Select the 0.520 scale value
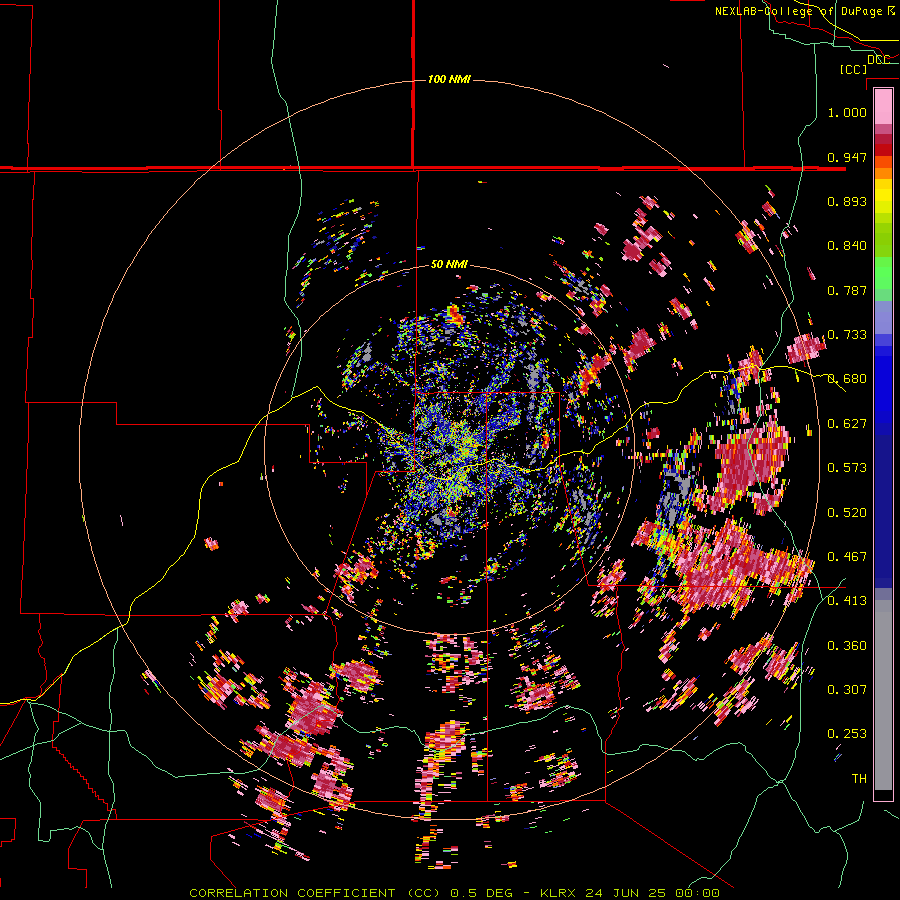This screenshot has height=900, width=900. pos(847,513)
